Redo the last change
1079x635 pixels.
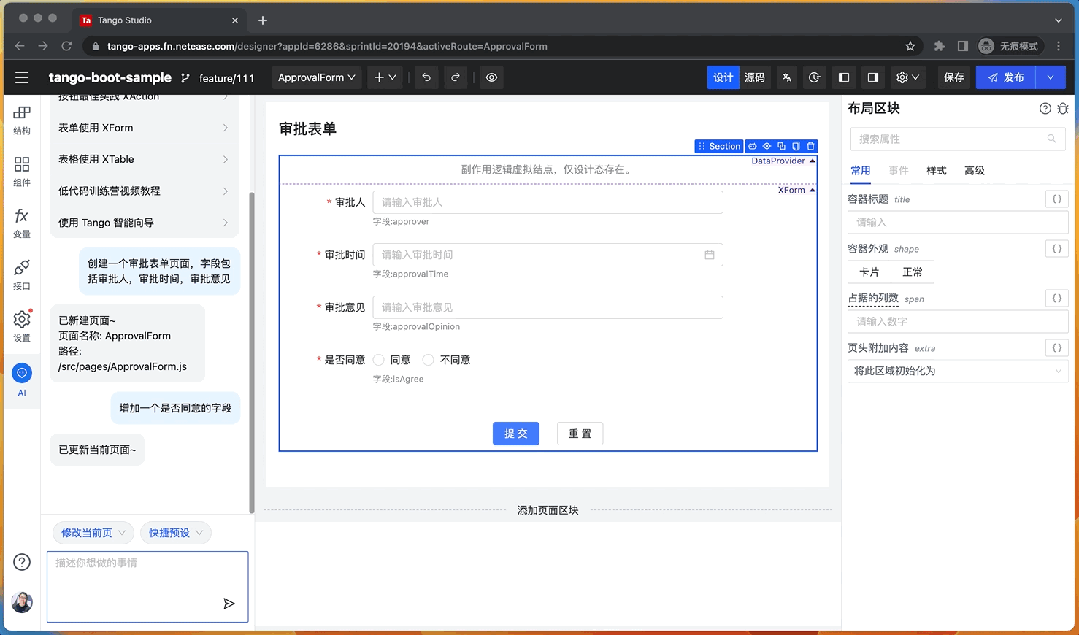[x=455, y=78]
